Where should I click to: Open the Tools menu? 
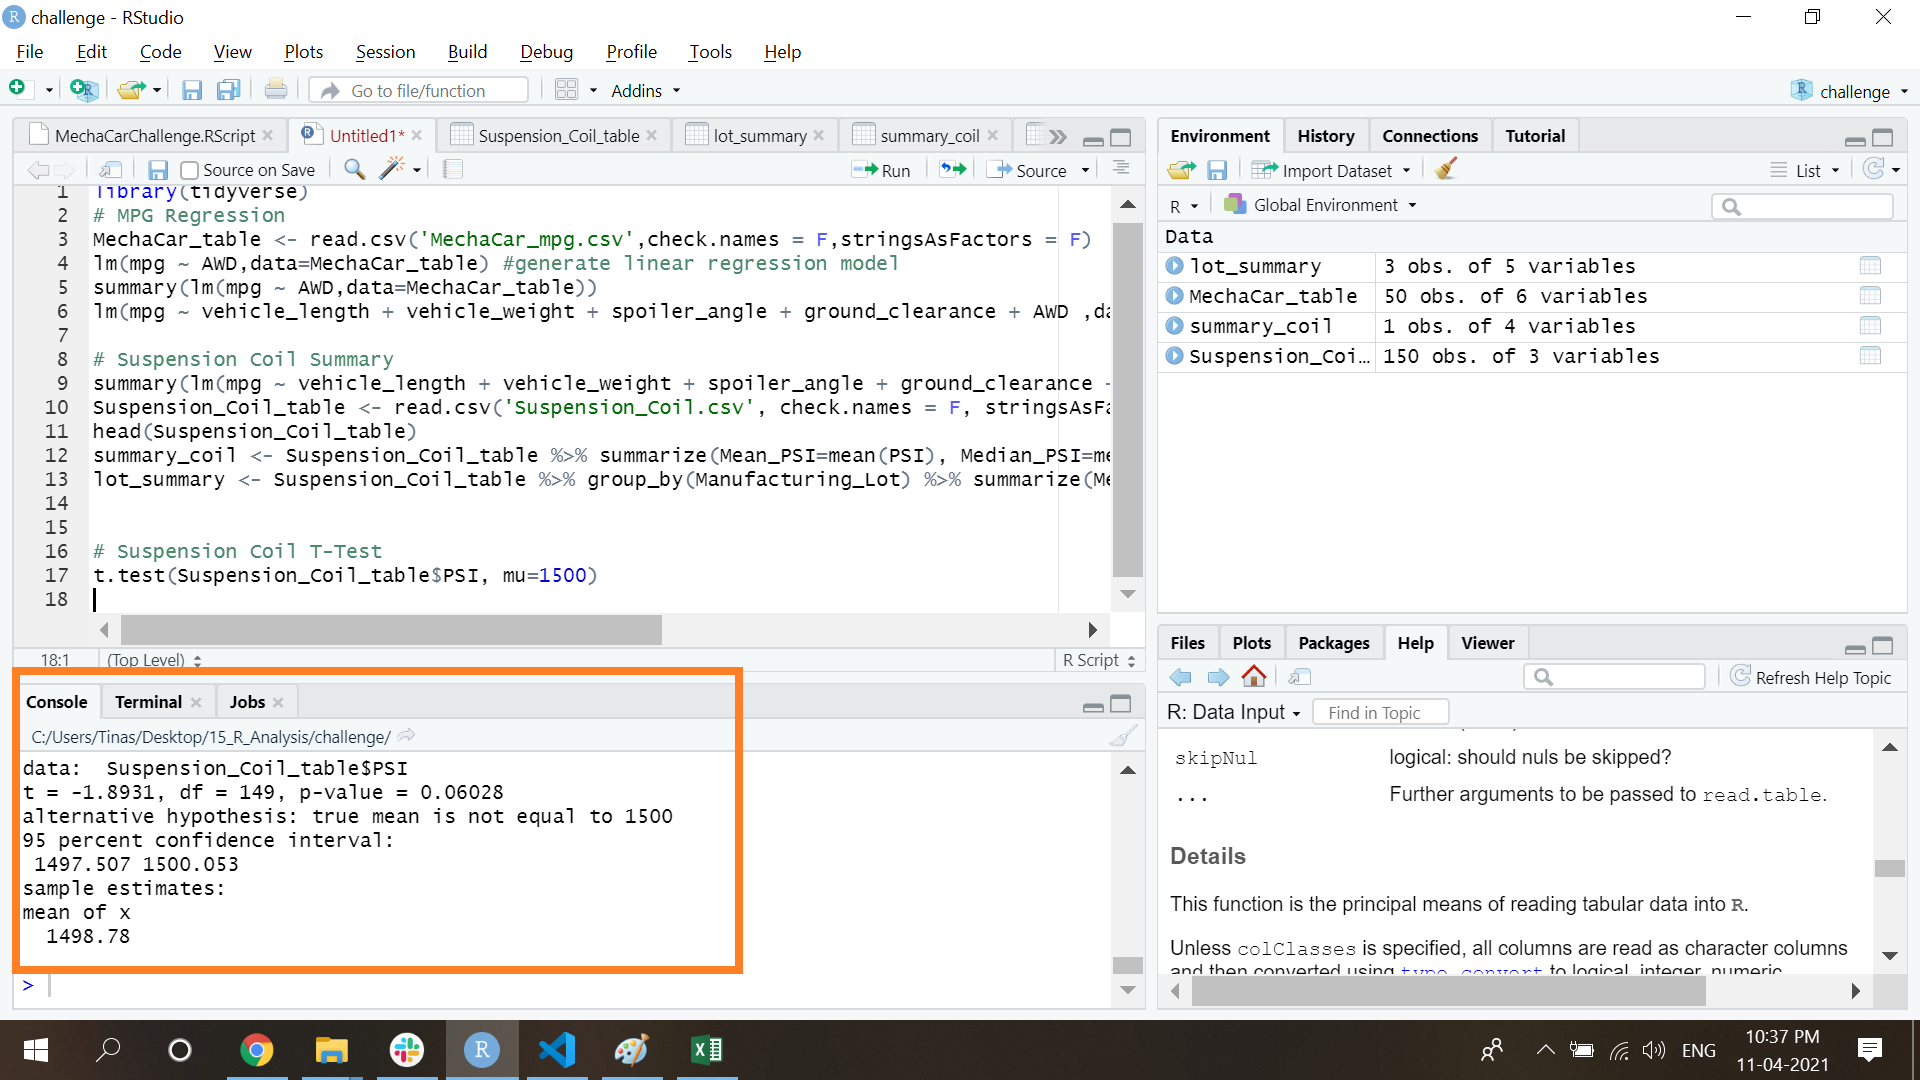coord(710,52)
